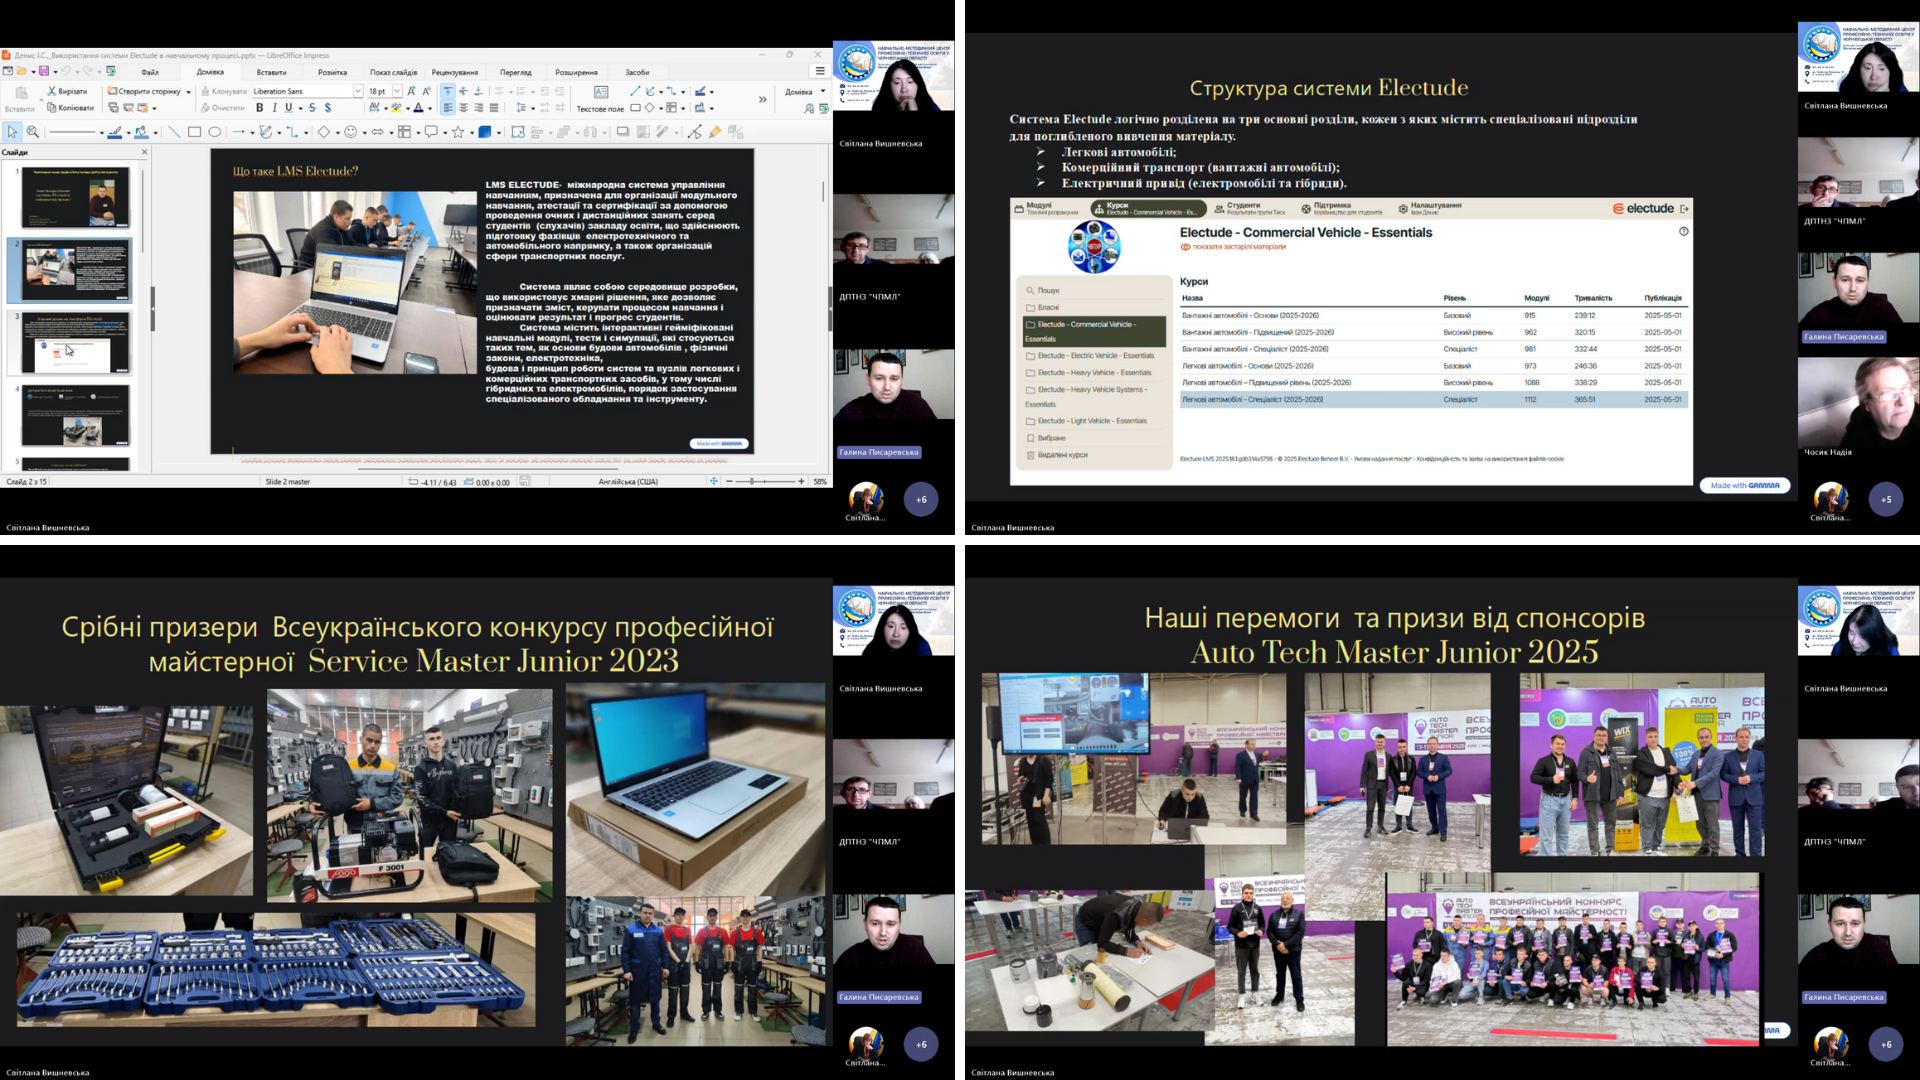Select the Ellipse shape tool

[x=214, y=132]
